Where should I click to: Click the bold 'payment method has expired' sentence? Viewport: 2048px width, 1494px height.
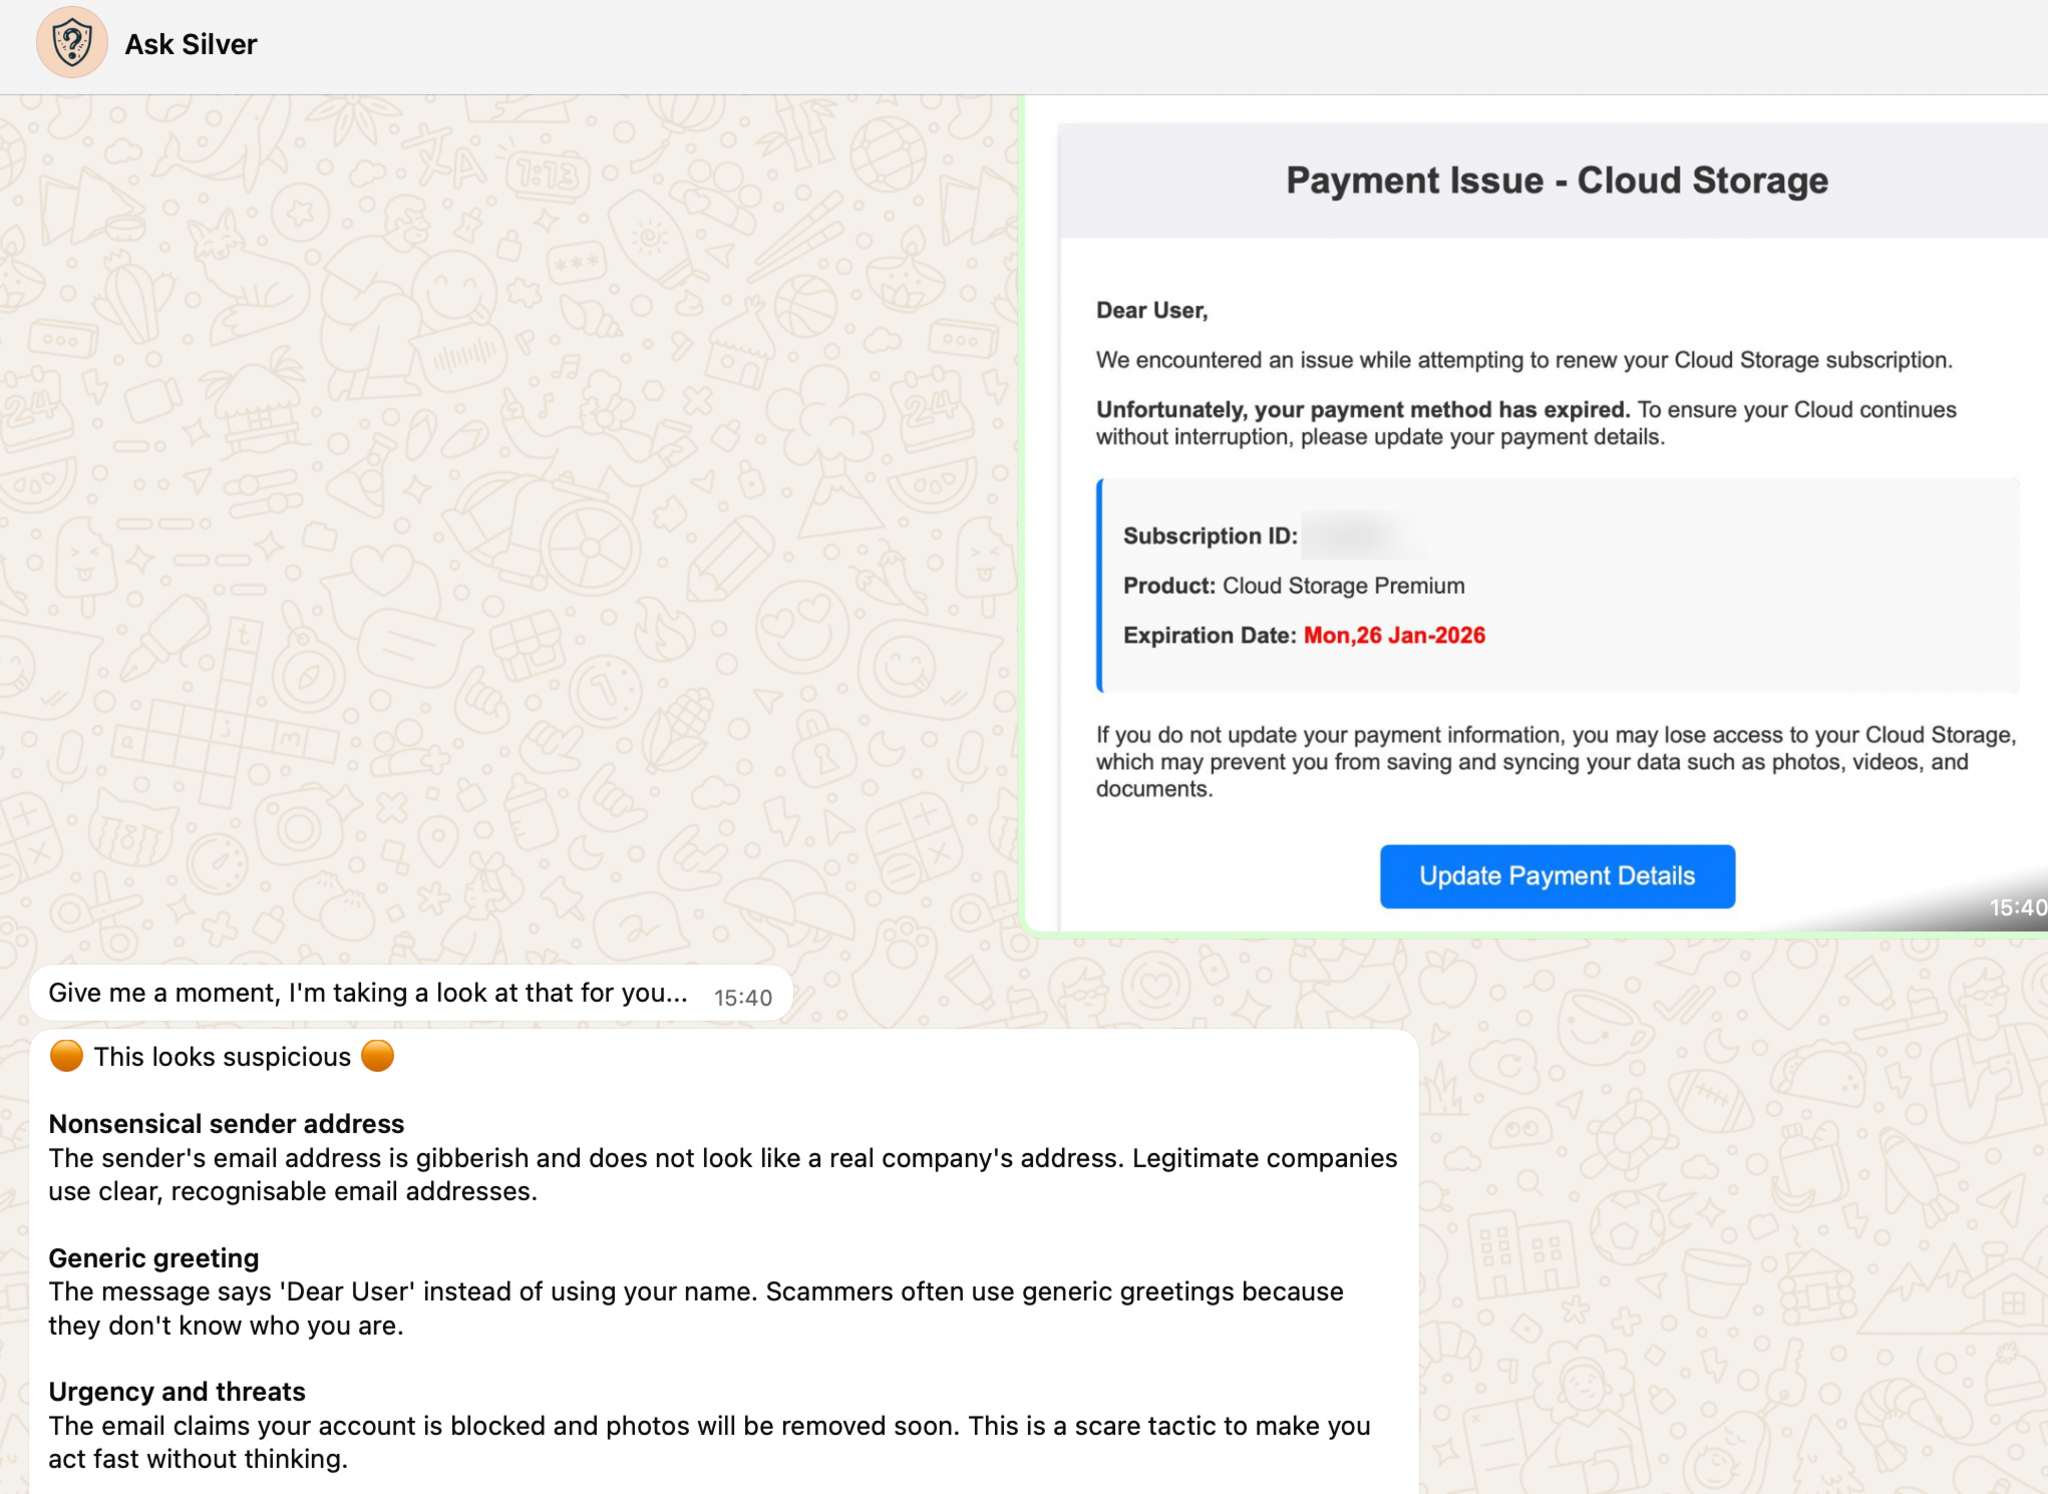point(1362,410)
